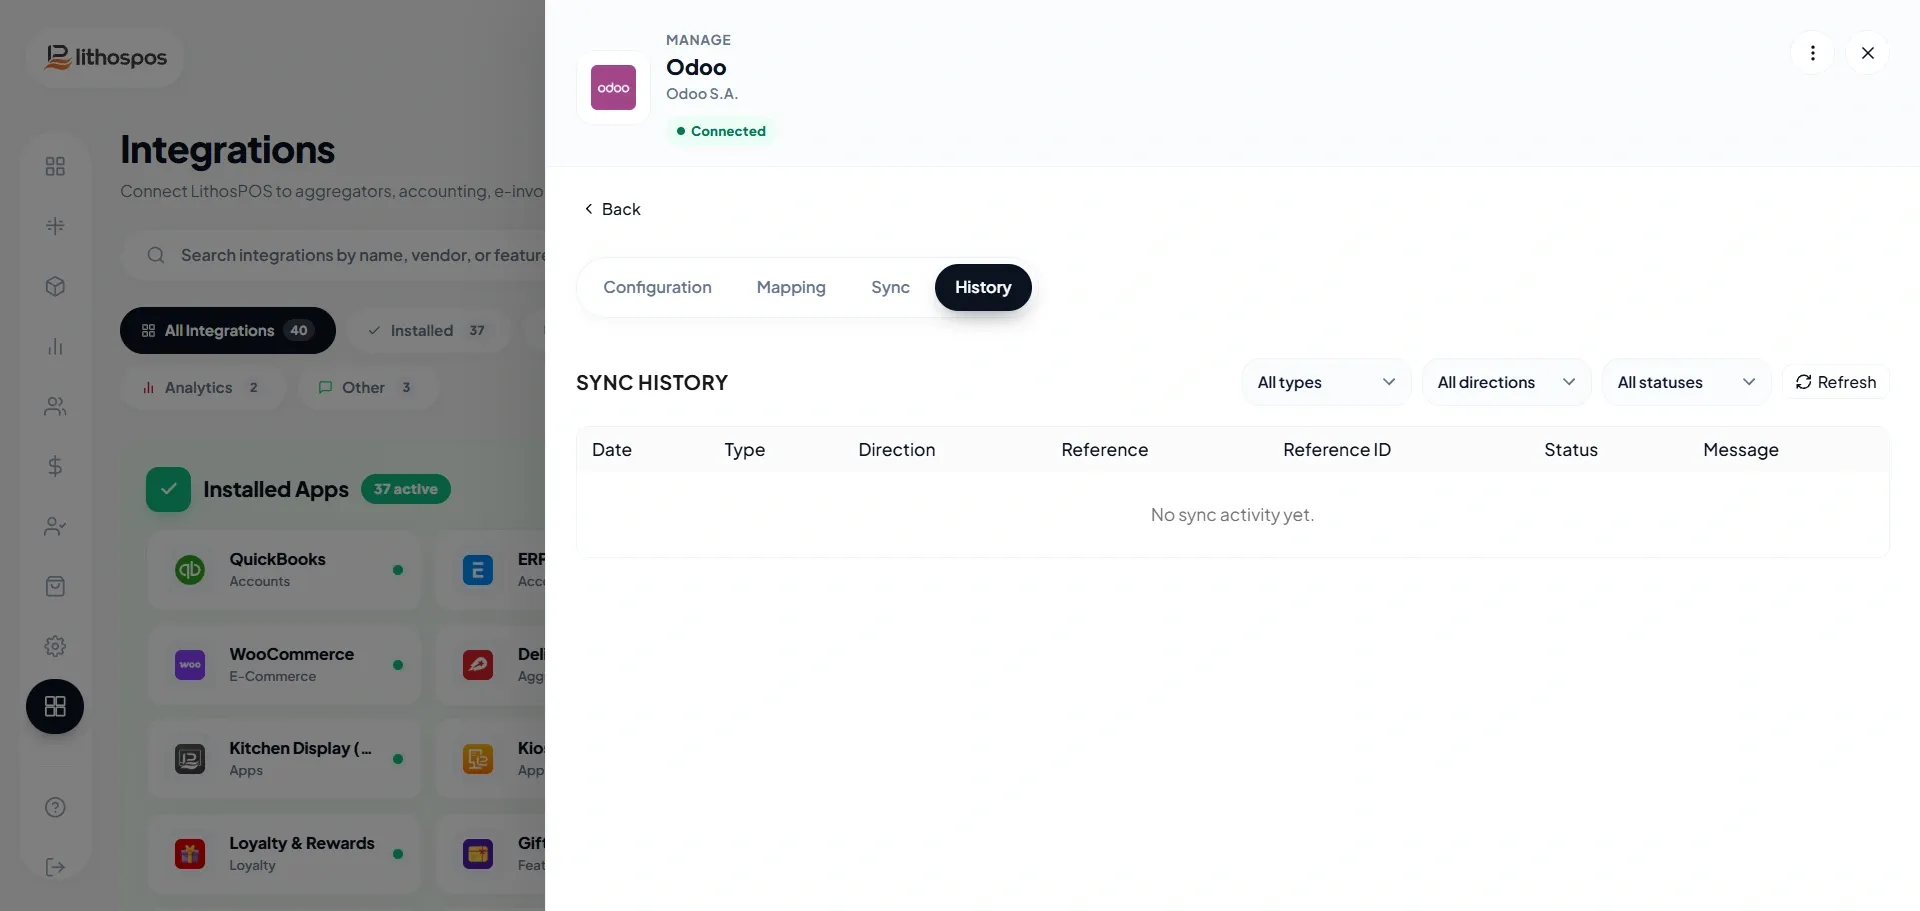1920x911 pixels.
Task: Click the Odoo app logo
Action: tap(613, 88)
